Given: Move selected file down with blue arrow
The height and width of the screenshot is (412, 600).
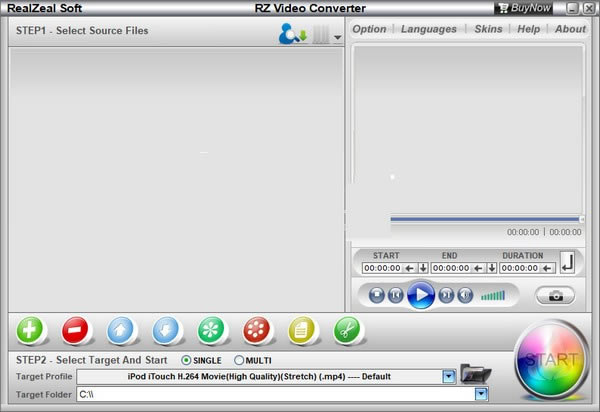Looking at the screenshot, I should (x=166, y=329).
